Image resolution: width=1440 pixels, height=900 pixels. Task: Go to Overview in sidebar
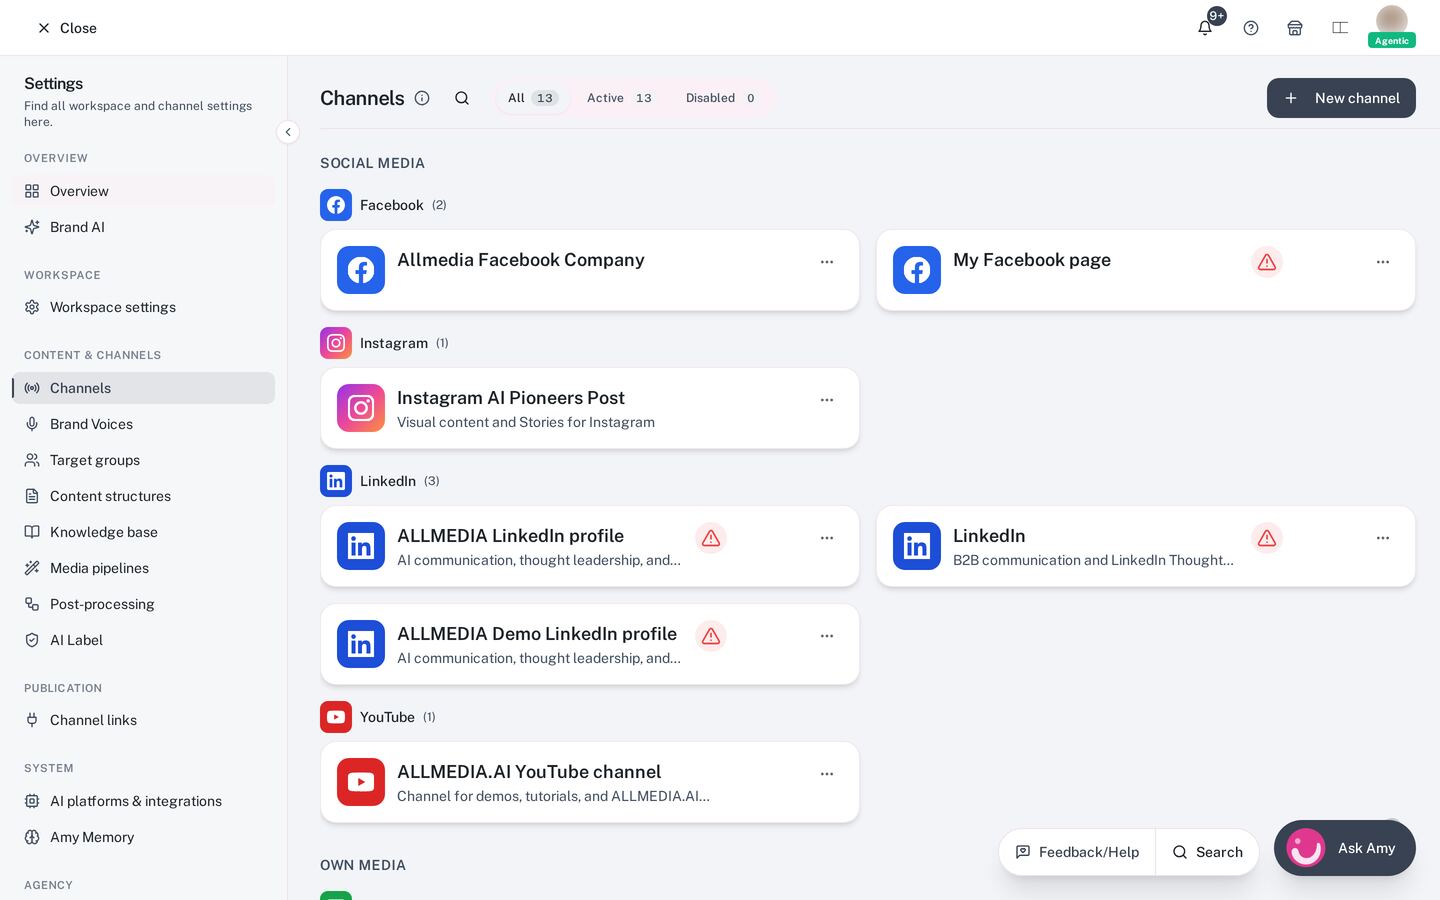(144, 191)
